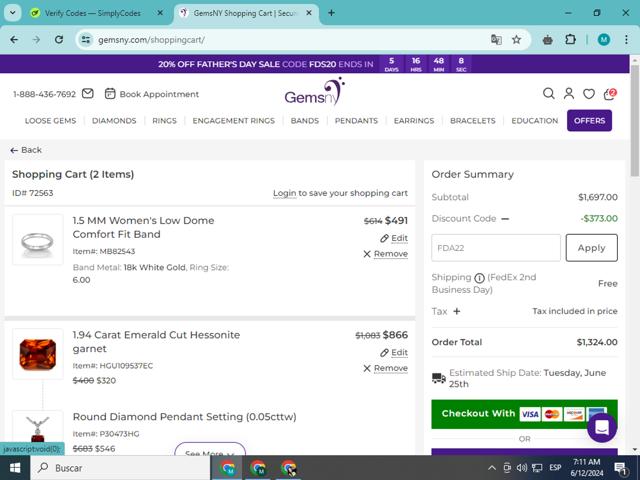Open the Bracelets menu
640x480 pixels.
click(x=473, y=121)
